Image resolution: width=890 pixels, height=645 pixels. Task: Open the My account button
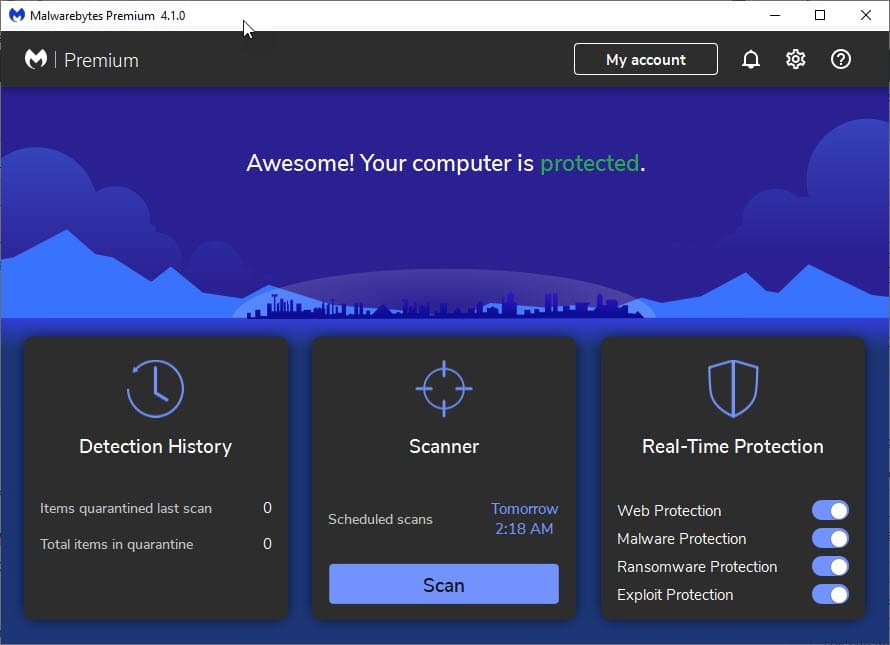tap(645, 60)
